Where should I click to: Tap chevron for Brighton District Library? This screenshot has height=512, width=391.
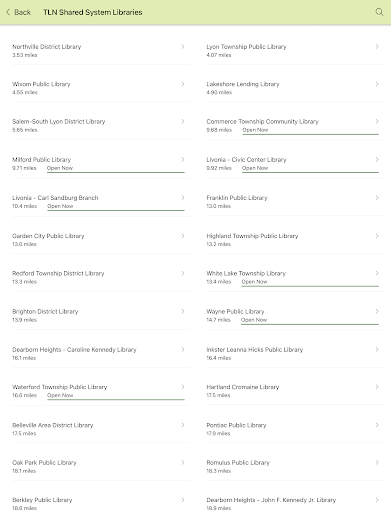[x=183, y=311]
